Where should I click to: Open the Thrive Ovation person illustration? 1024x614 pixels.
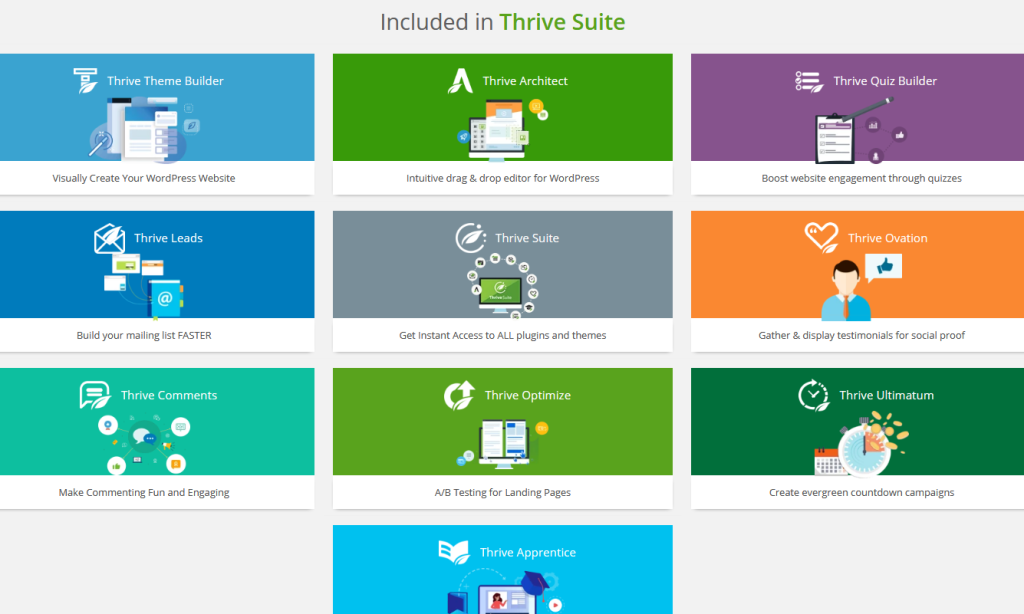click(860, 287)
